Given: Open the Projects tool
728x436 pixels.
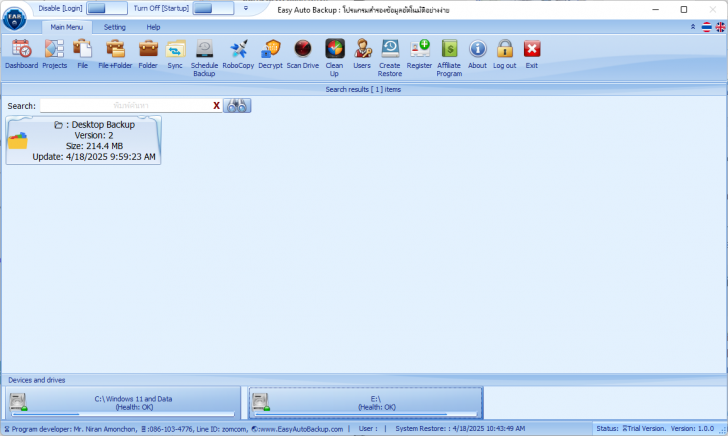Looking at the screenshot, I should click(54, 54).
